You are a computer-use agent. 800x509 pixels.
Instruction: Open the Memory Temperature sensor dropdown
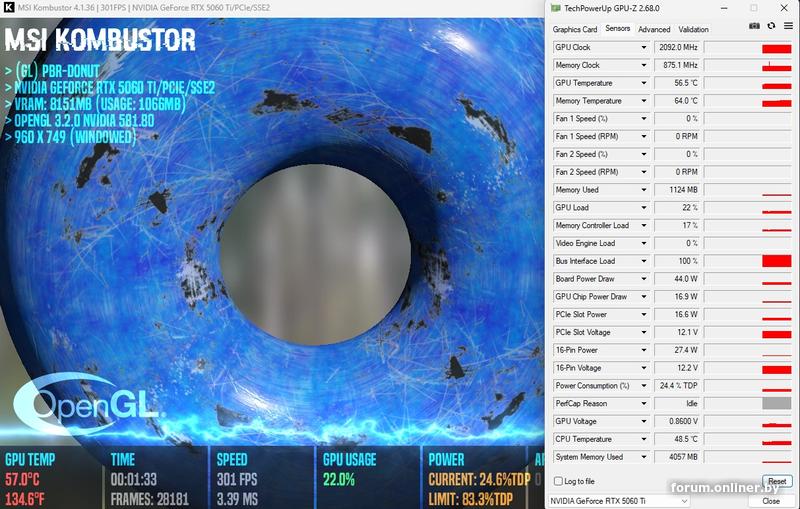(643, 101)
